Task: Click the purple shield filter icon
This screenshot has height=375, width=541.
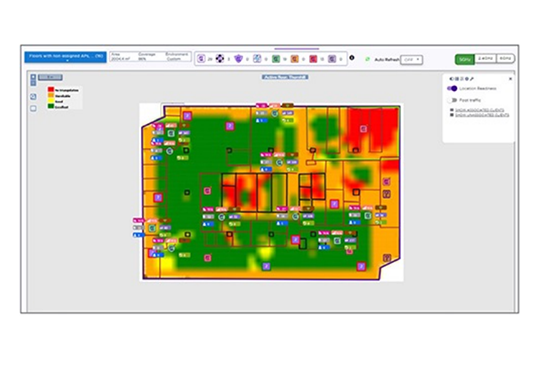Action: click(238, 59)
